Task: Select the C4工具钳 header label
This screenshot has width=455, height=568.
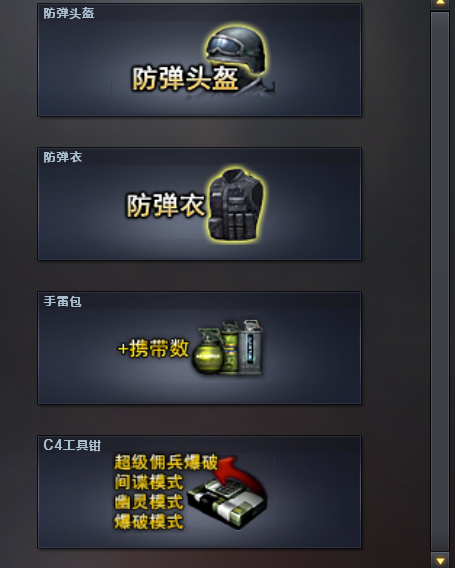Action: tap(72, 445)
